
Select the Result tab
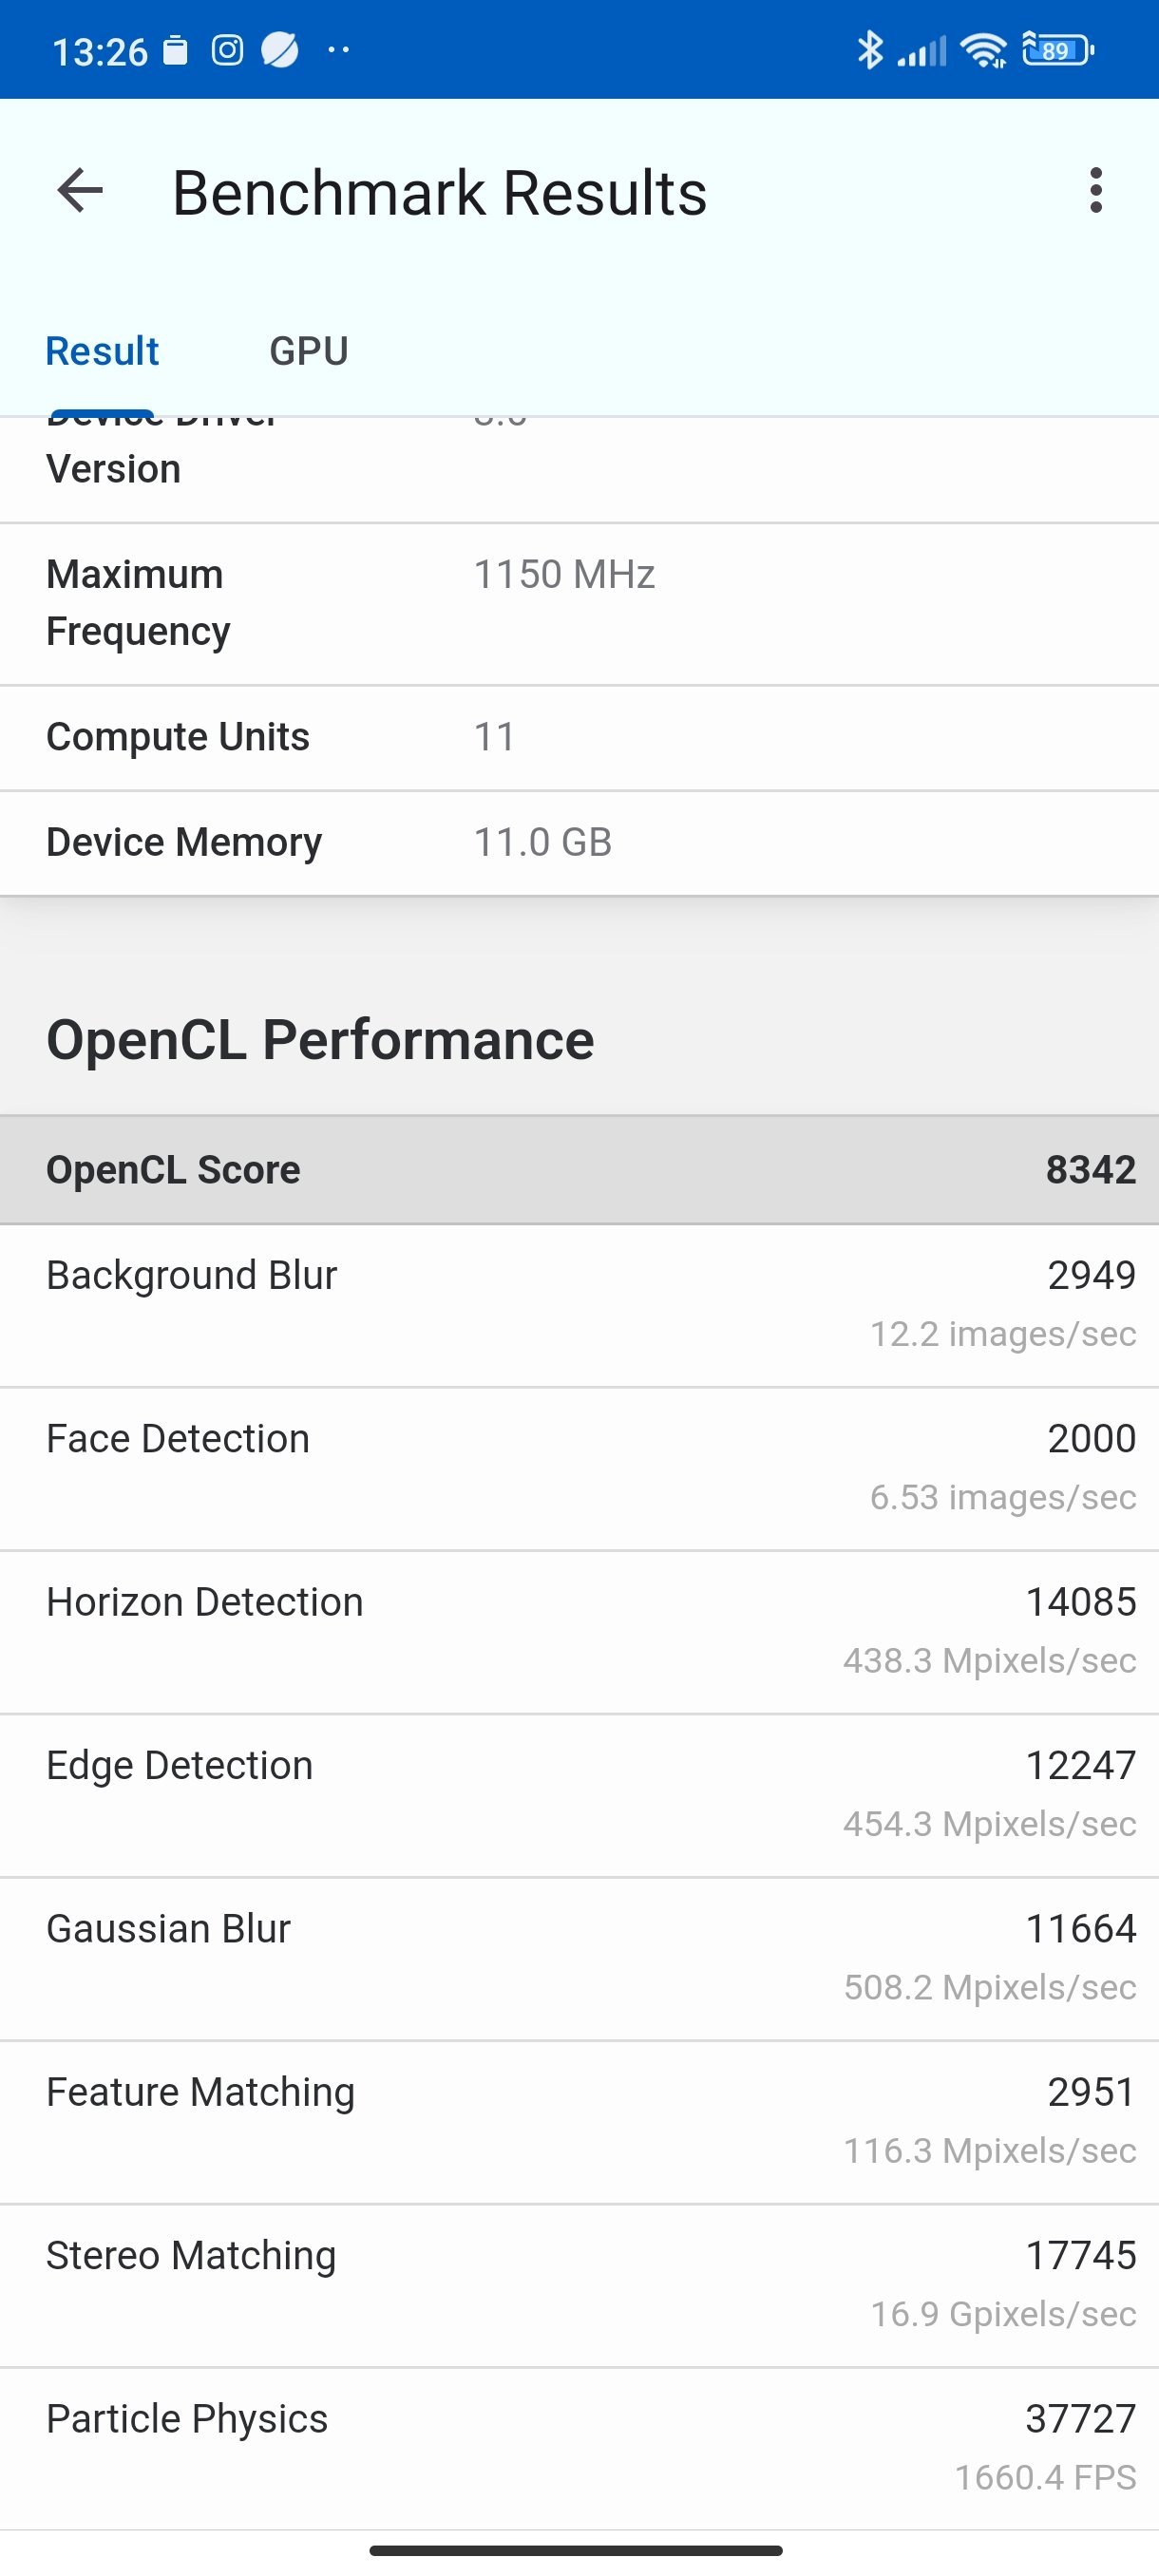click(102, 351)
